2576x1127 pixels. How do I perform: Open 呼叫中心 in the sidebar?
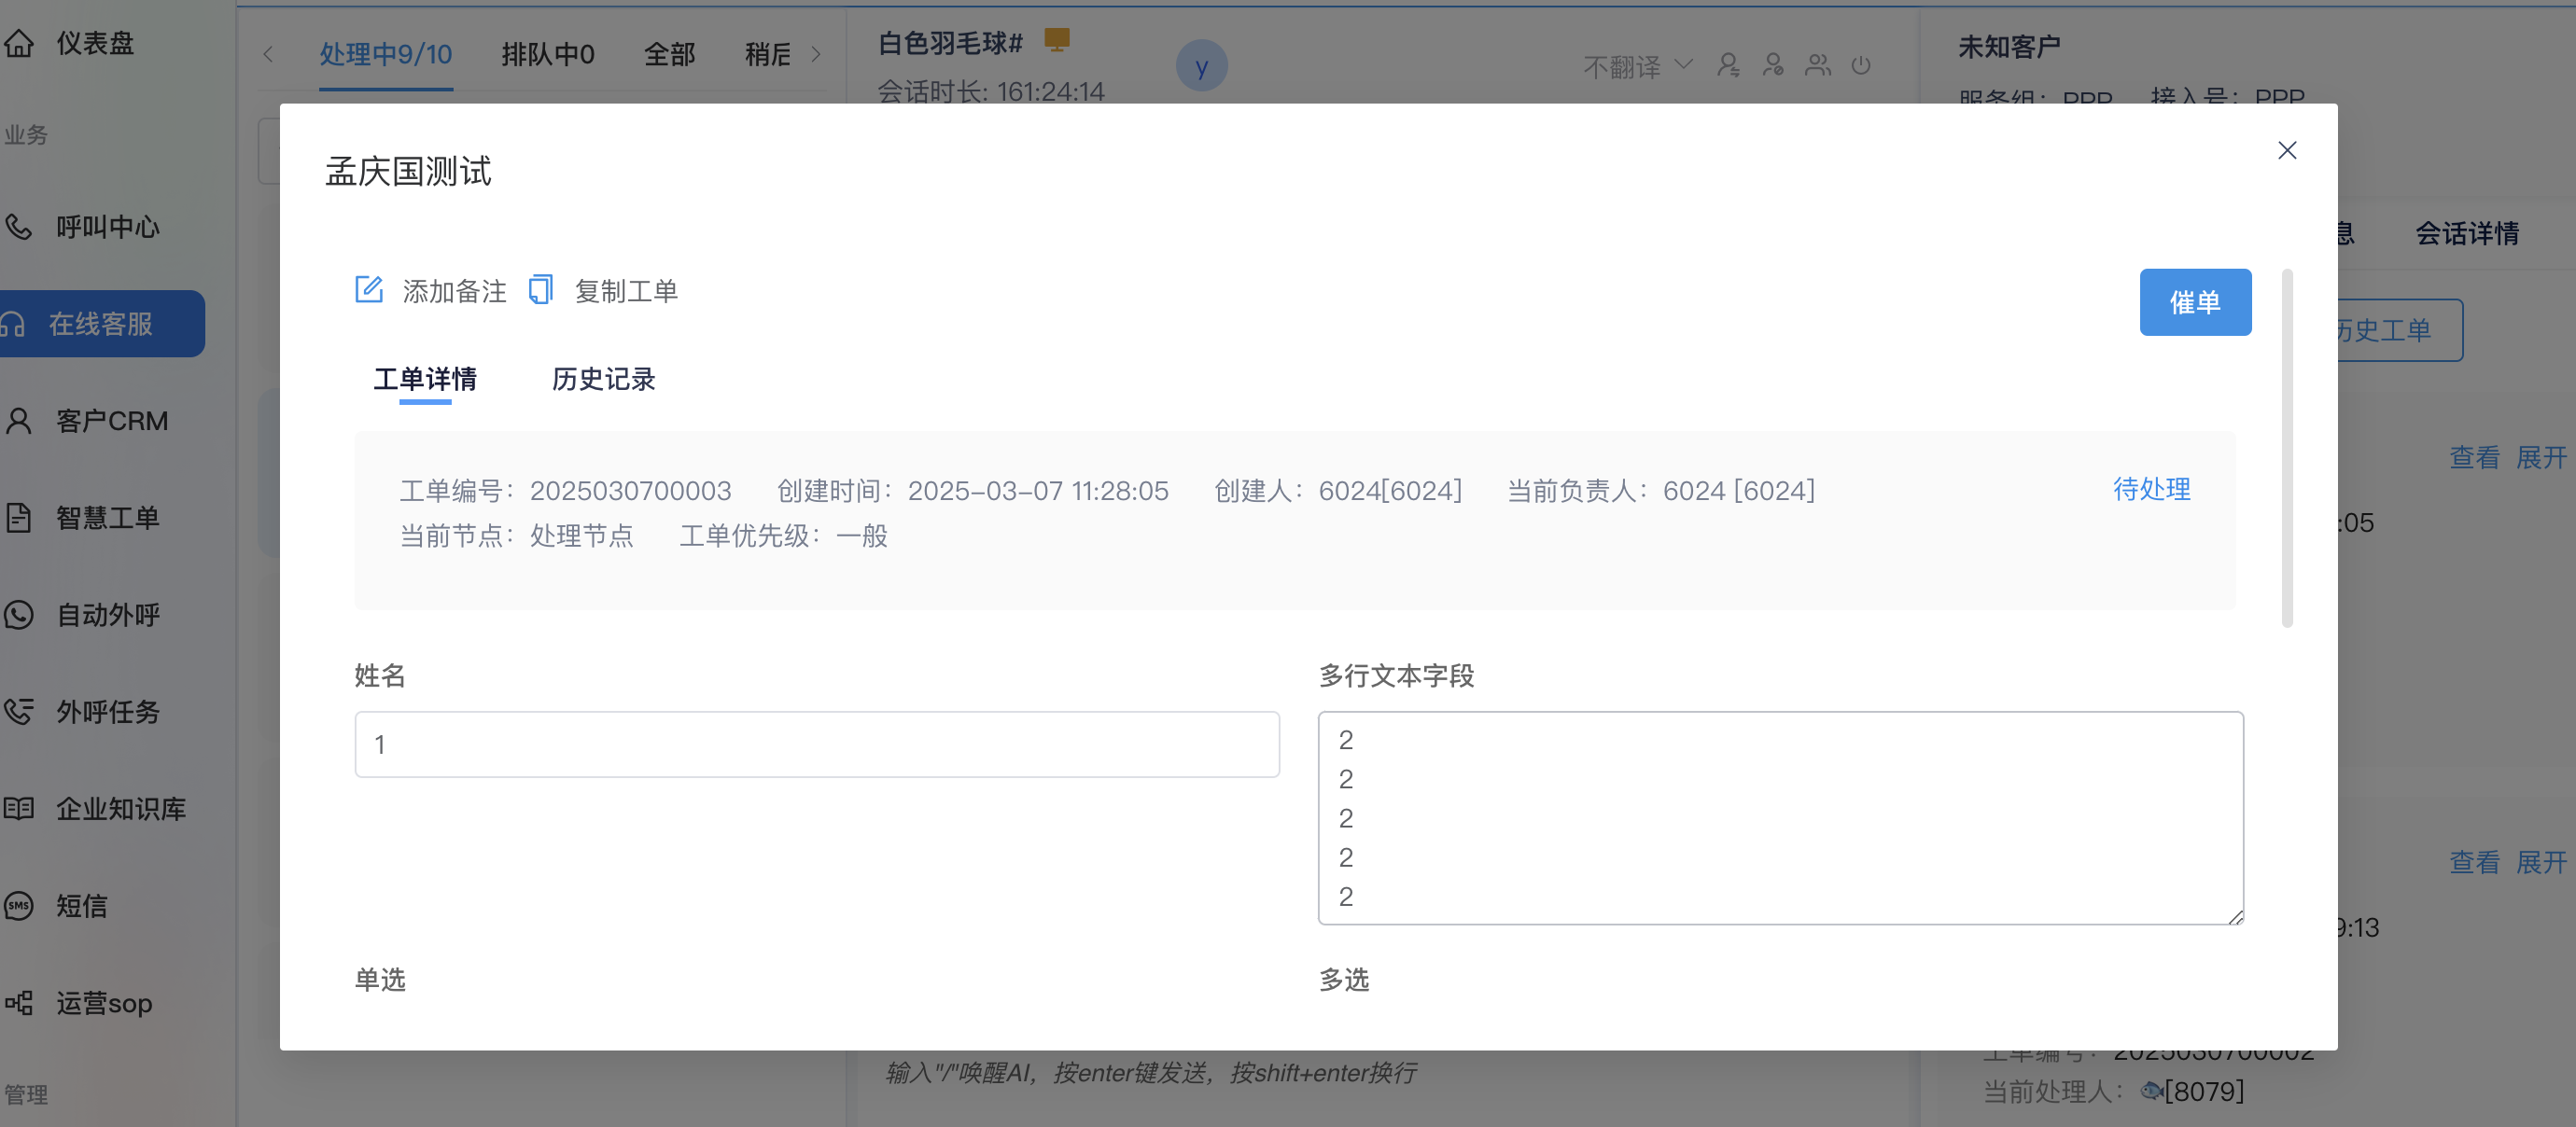click(108, 227)
